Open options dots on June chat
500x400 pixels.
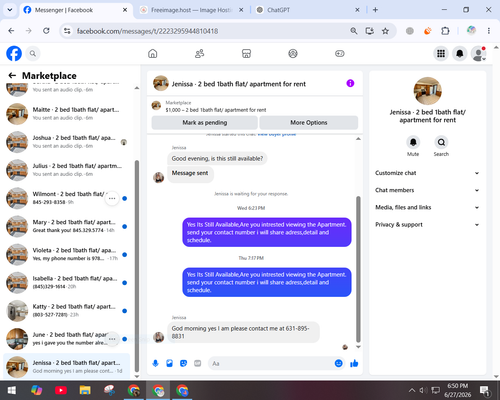coord(112,339)
